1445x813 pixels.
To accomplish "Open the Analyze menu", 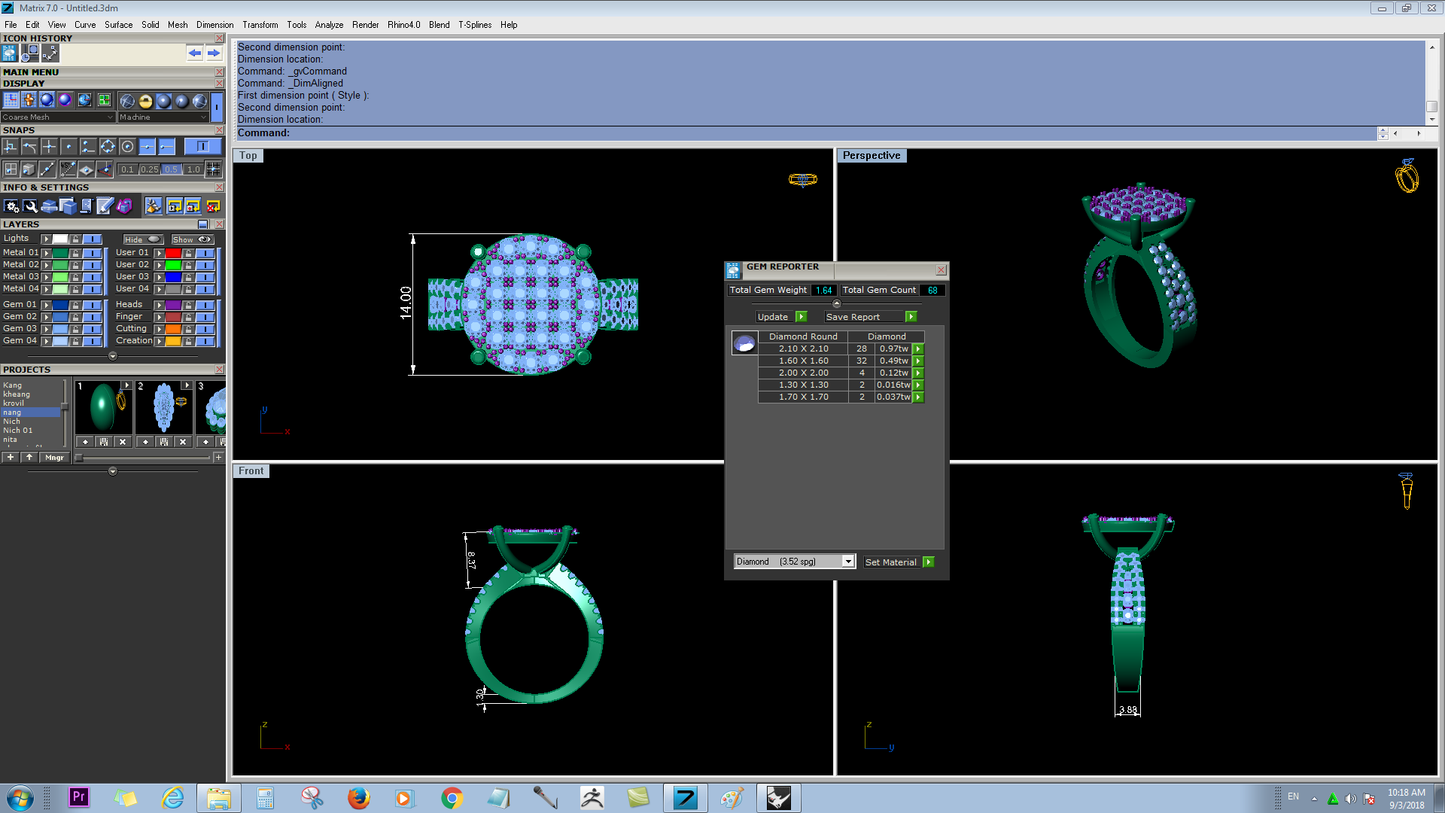I will coord(329,25).
